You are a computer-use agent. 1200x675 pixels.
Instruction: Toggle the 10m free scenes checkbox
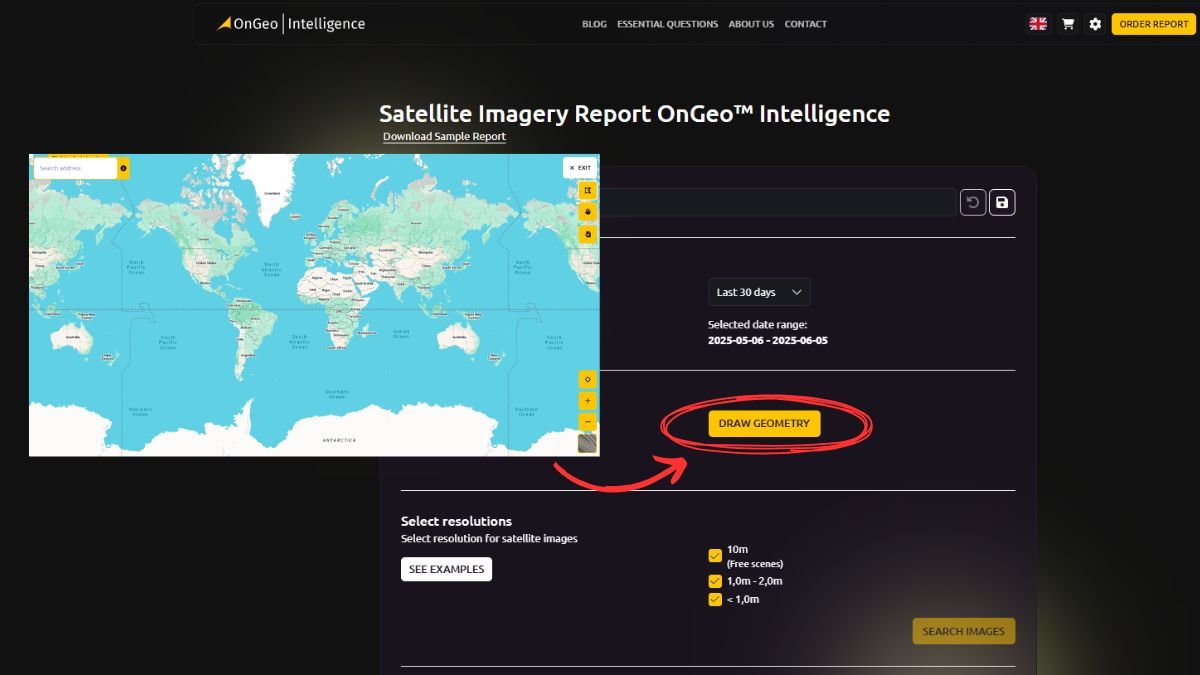pyautogui.click(x=715, y=556)
